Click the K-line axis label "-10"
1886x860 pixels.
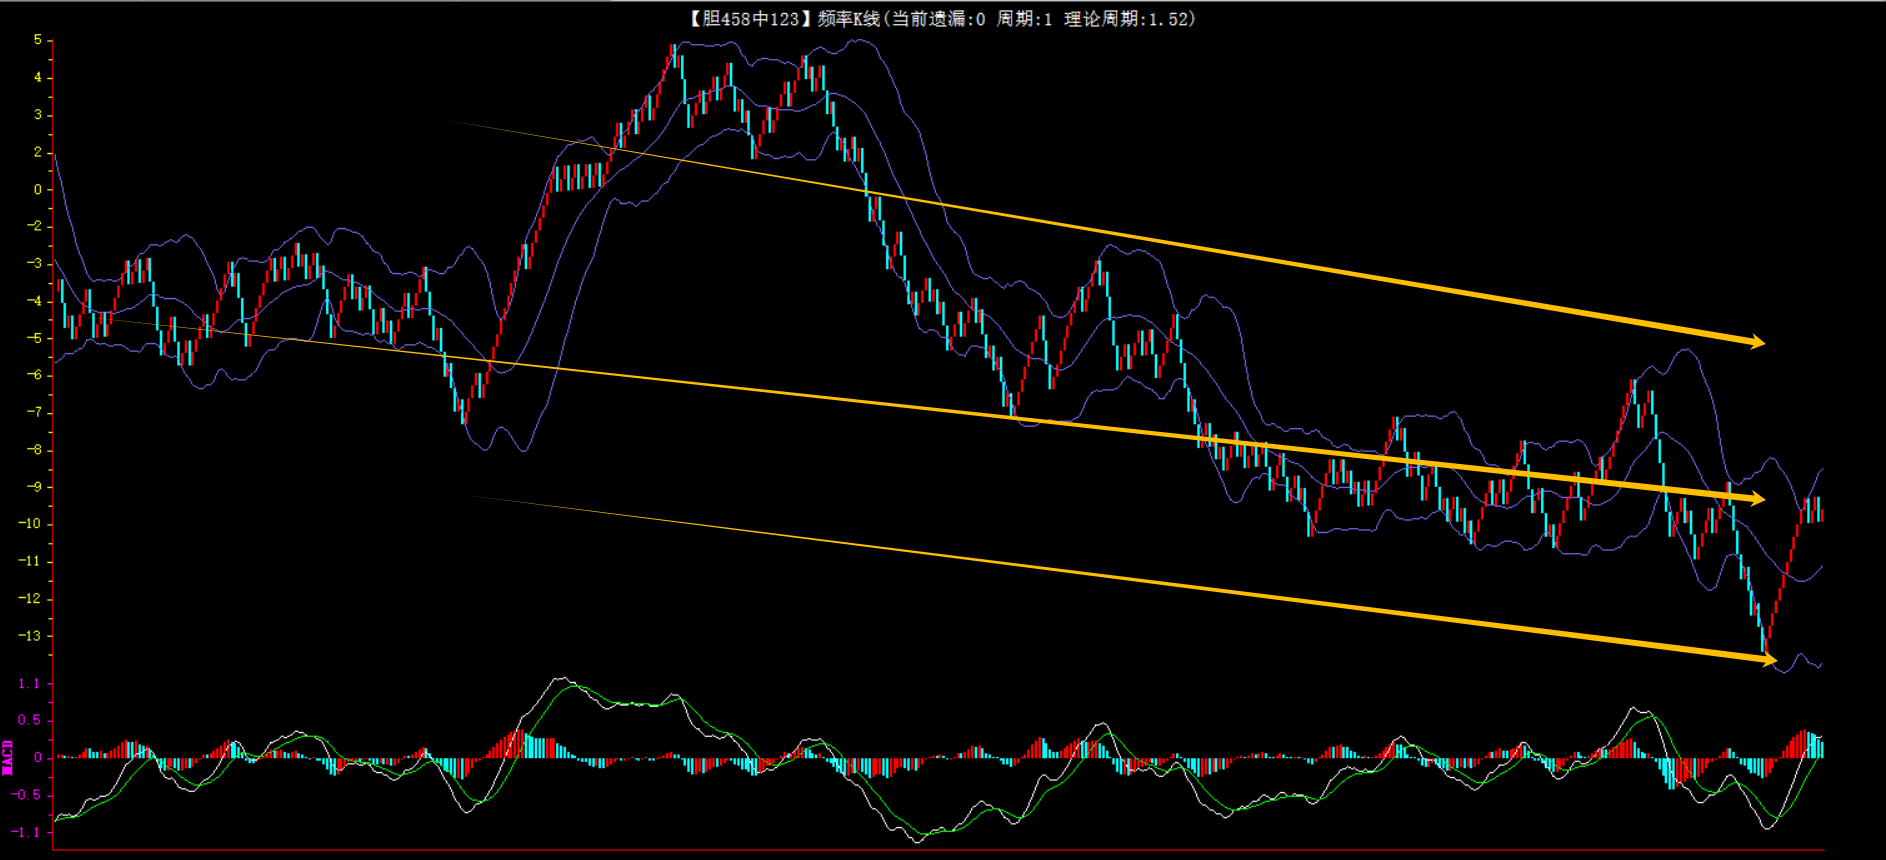[30, 524]
